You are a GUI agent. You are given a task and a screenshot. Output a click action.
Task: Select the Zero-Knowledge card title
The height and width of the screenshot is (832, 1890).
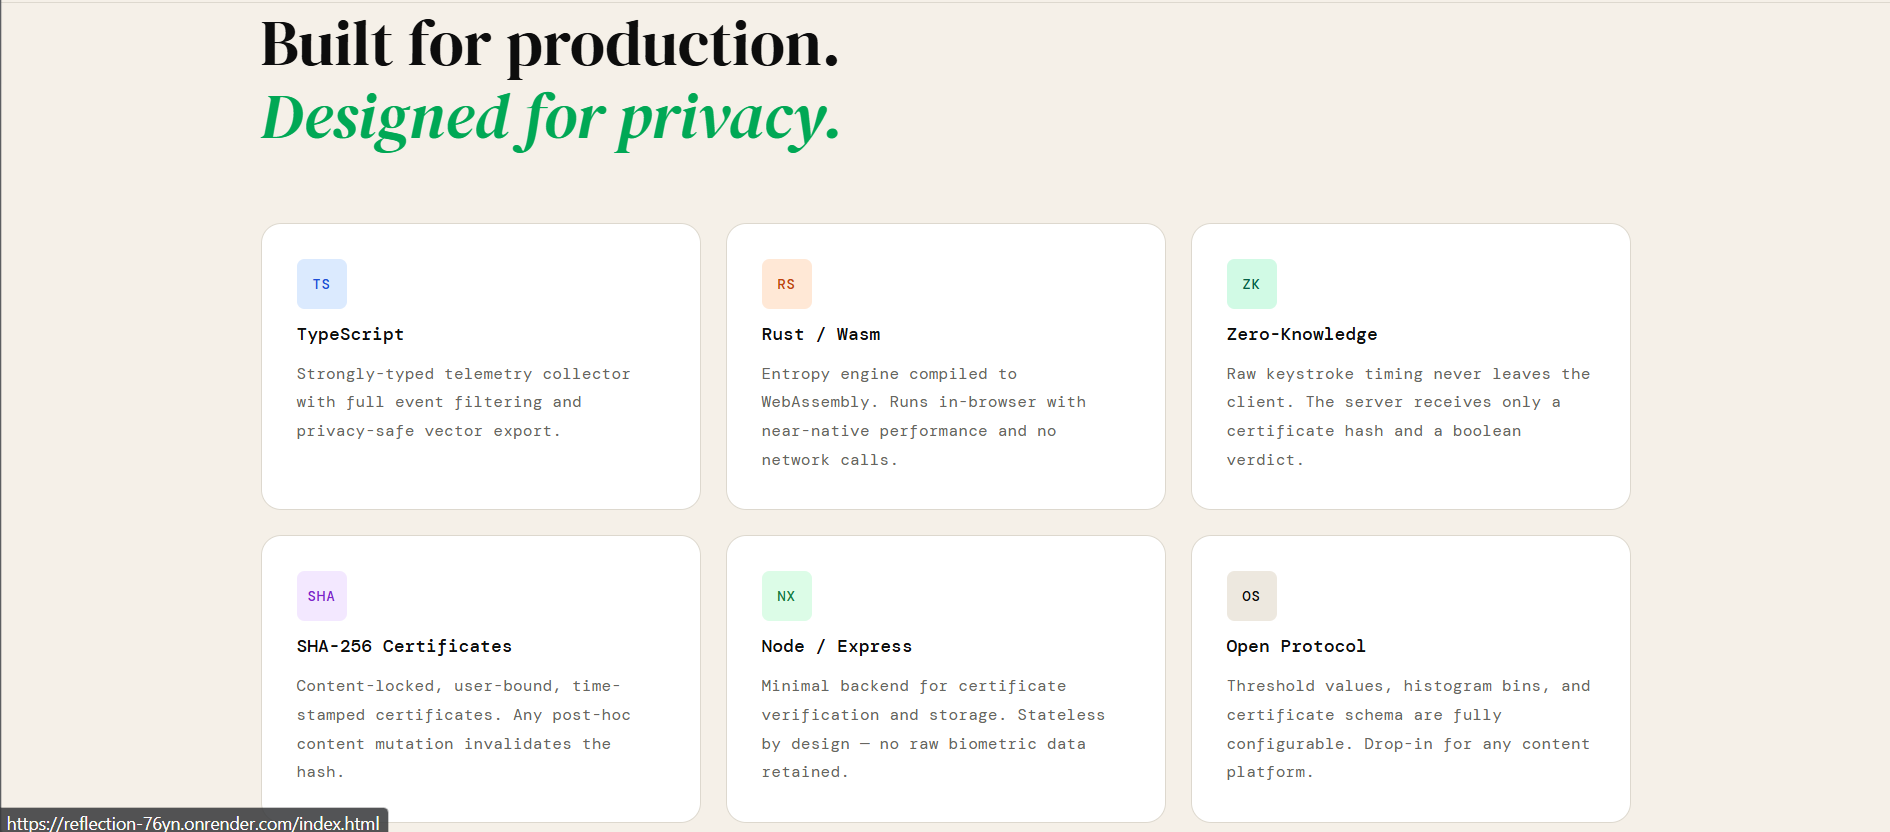coord(1302,334)
